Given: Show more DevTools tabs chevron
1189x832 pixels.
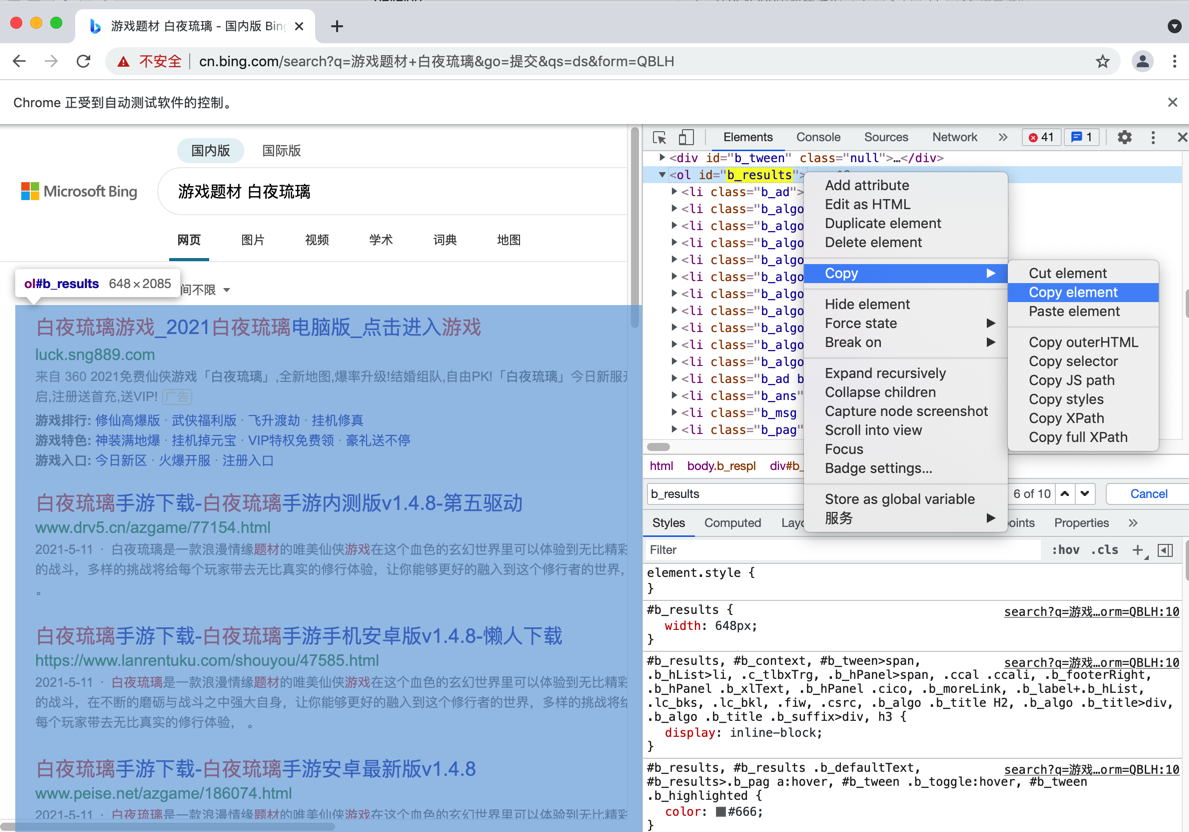Looking at the screenshot, I should click(1002, 137).
